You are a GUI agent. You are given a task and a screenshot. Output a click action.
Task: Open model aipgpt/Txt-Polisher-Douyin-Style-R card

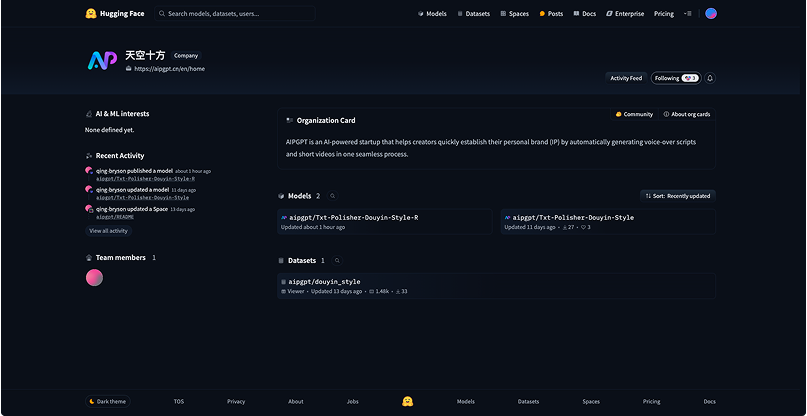tap(384, 222)
